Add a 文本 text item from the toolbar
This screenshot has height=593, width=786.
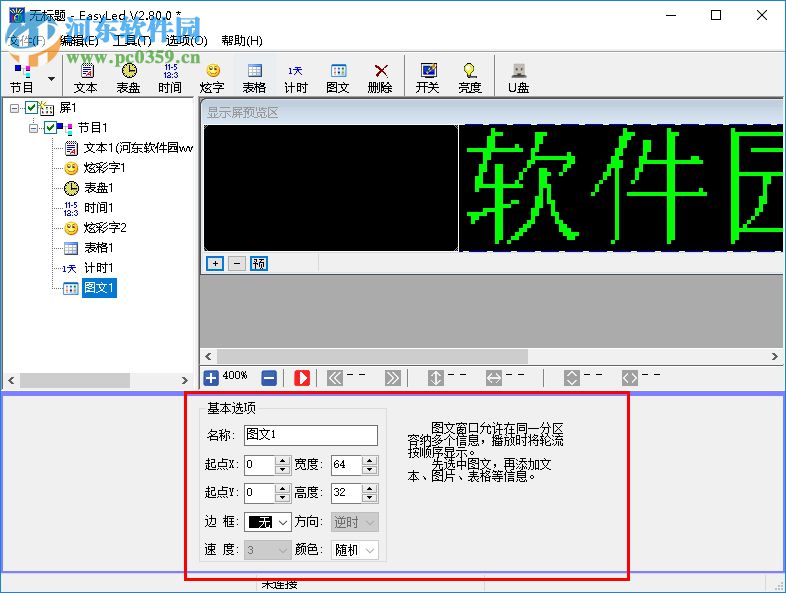pos(86,78)
